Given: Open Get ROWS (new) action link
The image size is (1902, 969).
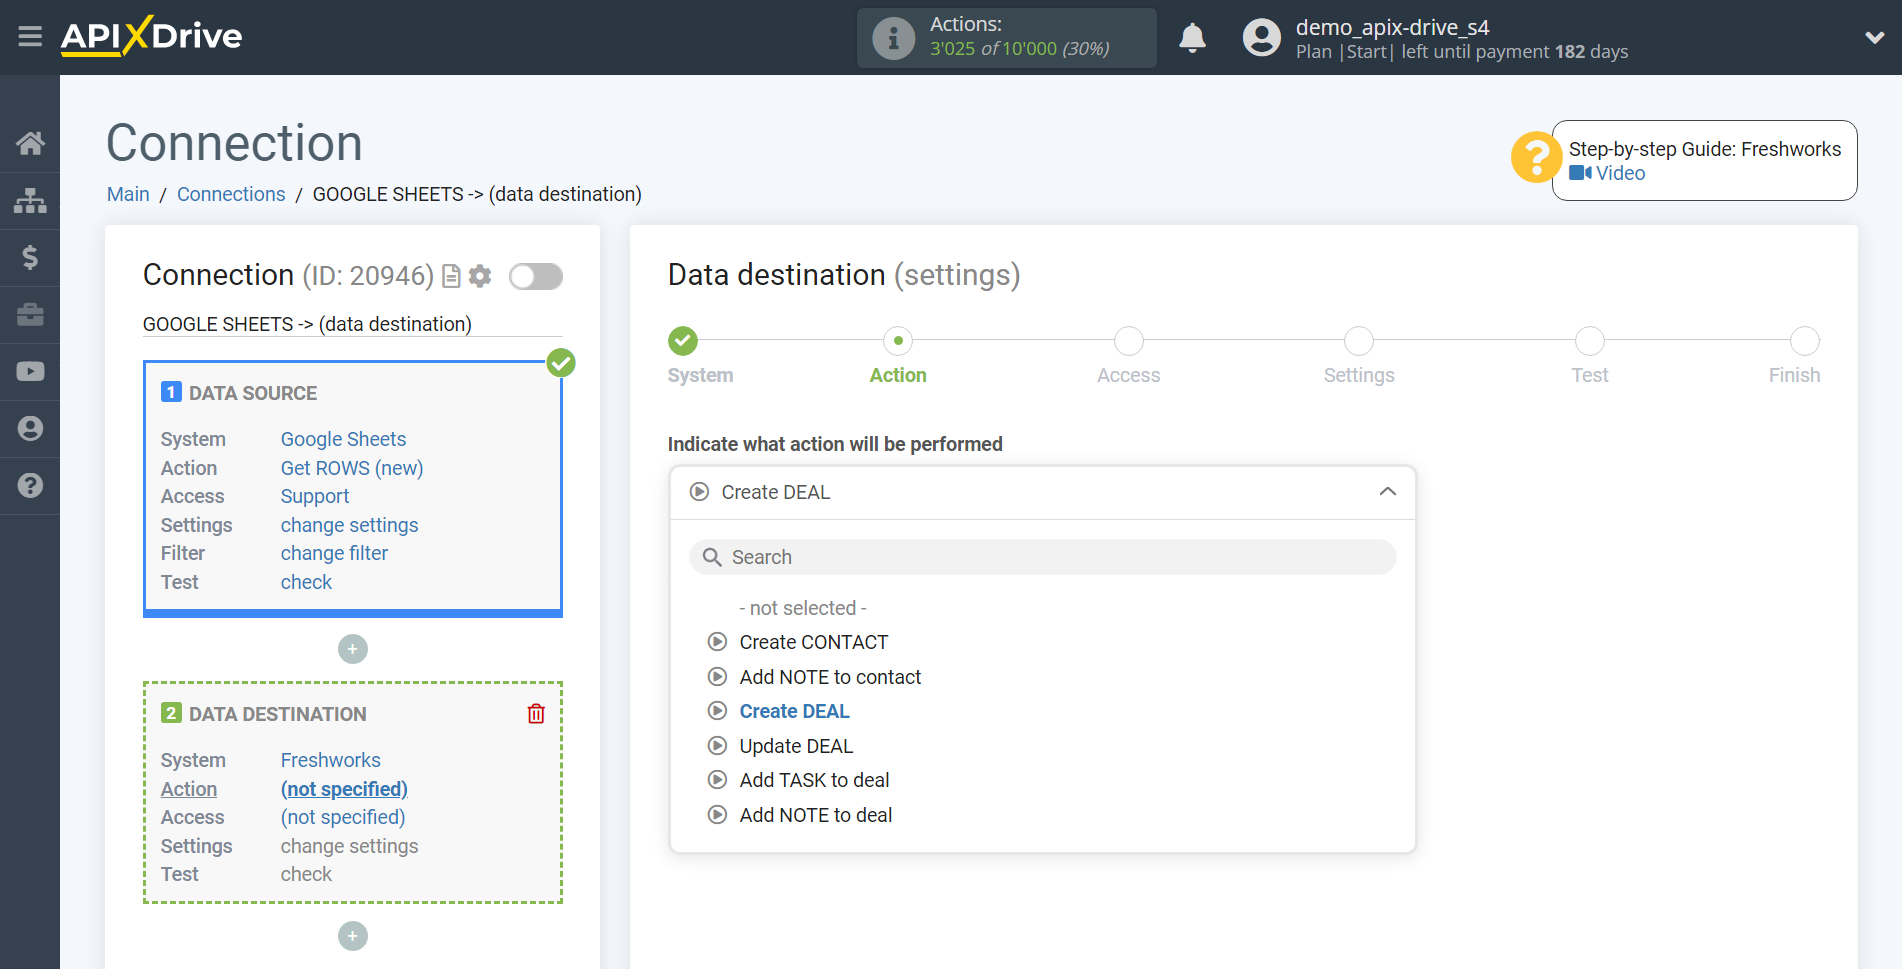Looking at the screenshot, I should tap(352, 468).
